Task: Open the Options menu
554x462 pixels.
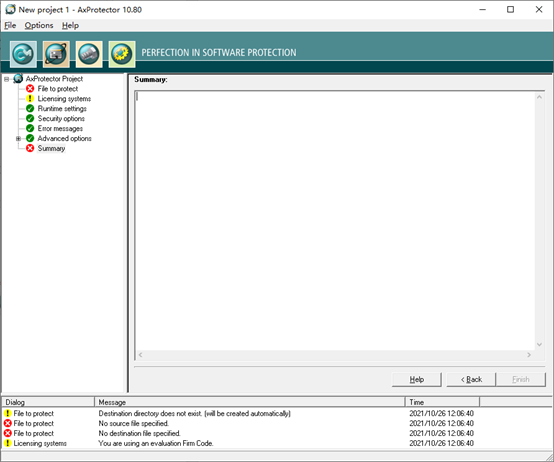Action: tap(39, 25)
